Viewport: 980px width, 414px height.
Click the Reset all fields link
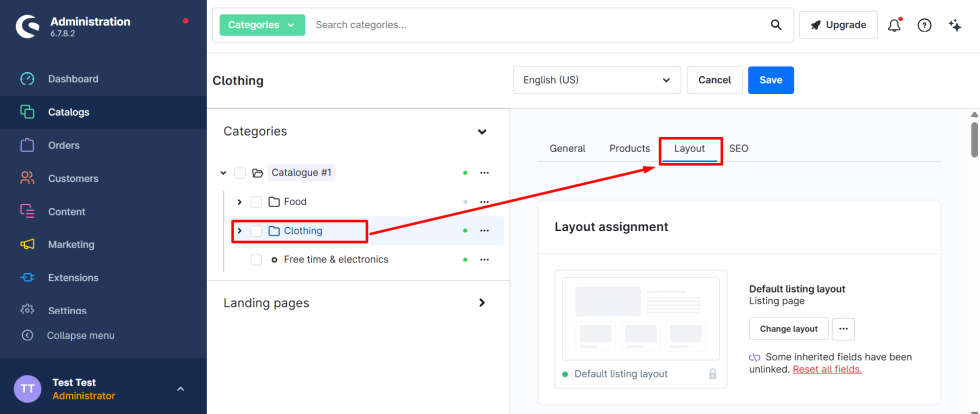click(827, 369)
